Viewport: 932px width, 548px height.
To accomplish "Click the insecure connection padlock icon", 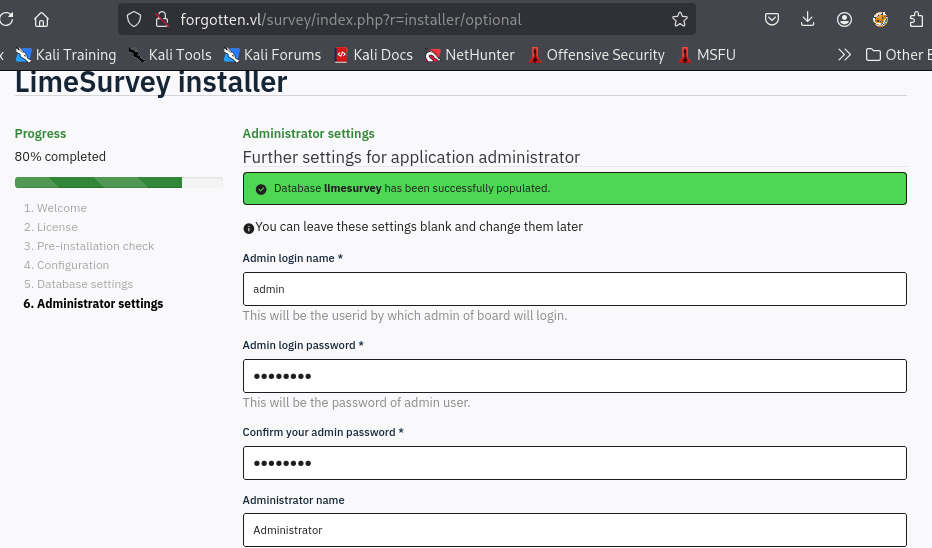I will (160, 19).
